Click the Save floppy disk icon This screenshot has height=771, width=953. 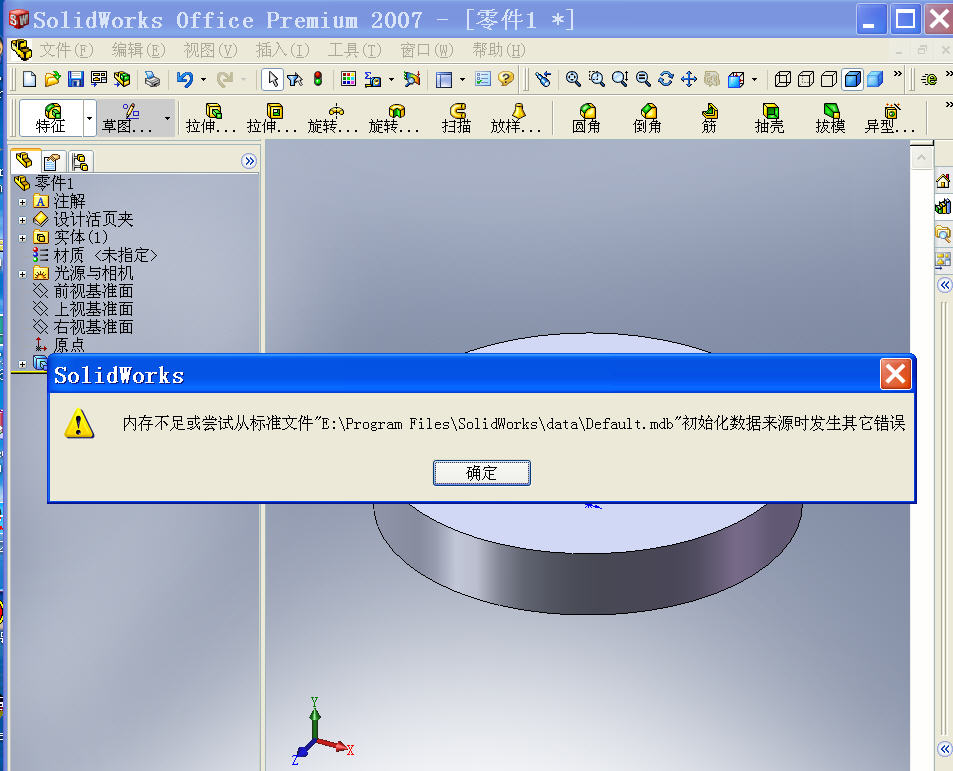point(75,79)
